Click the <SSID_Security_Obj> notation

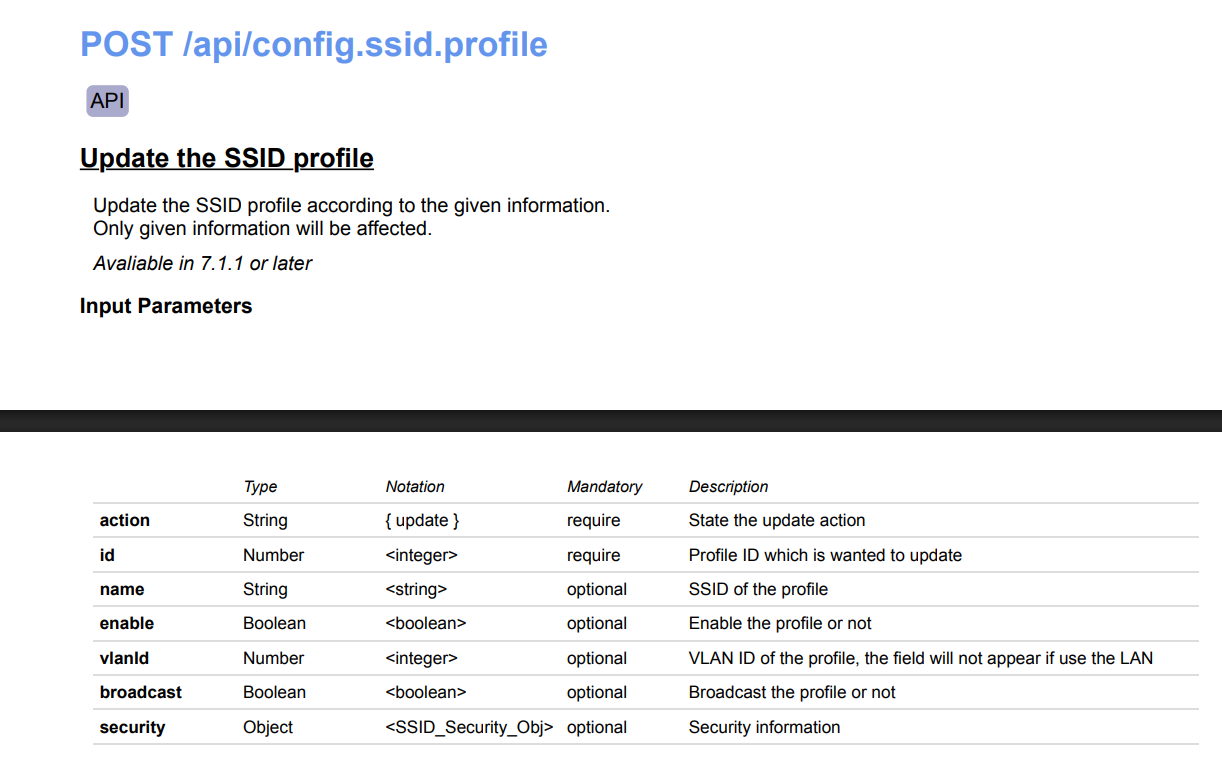469,727
